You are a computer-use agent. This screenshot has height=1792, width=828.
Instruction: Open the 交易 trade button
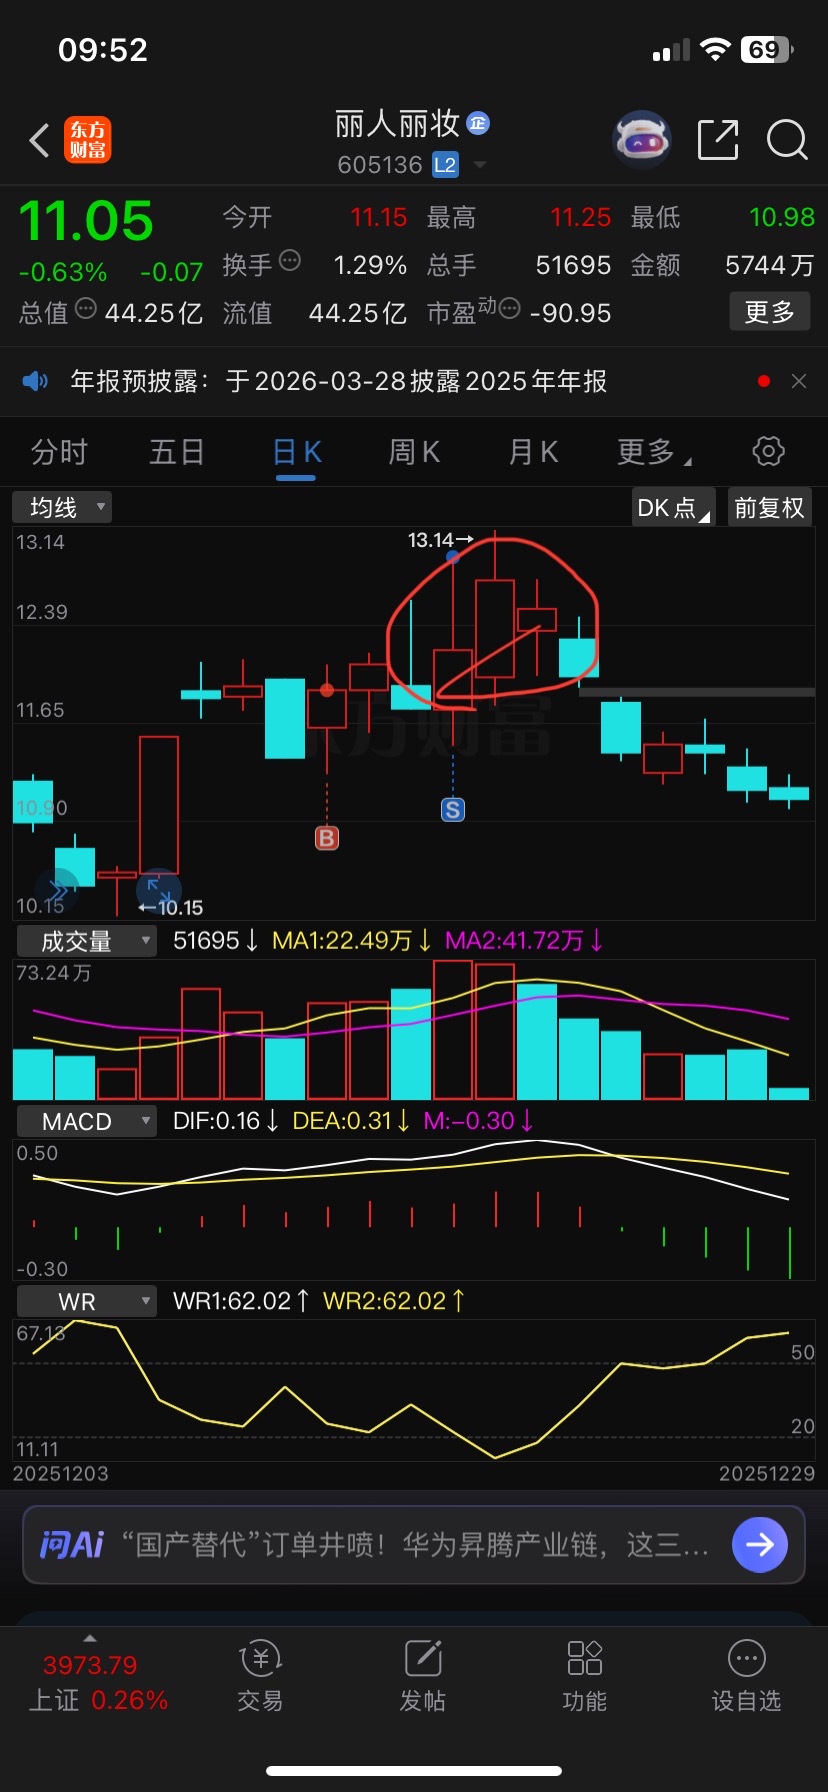click(x=260, y=1677)
